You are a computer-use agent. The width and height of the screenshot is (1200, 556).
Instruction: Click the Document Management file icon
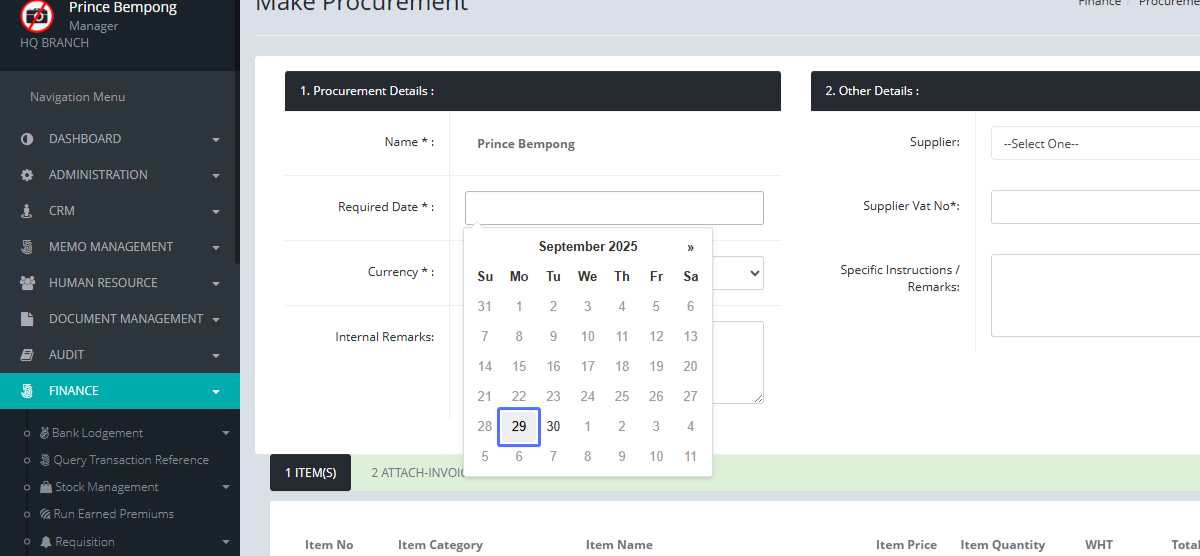coord(27,319)
